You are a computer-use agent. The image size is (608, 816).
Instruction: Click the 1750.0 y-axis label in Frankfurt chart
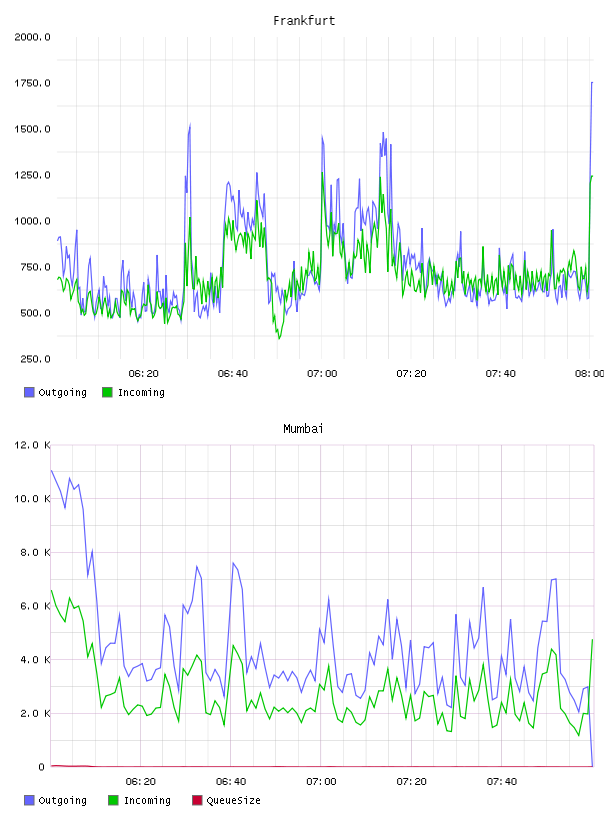[x=32, y=83]
